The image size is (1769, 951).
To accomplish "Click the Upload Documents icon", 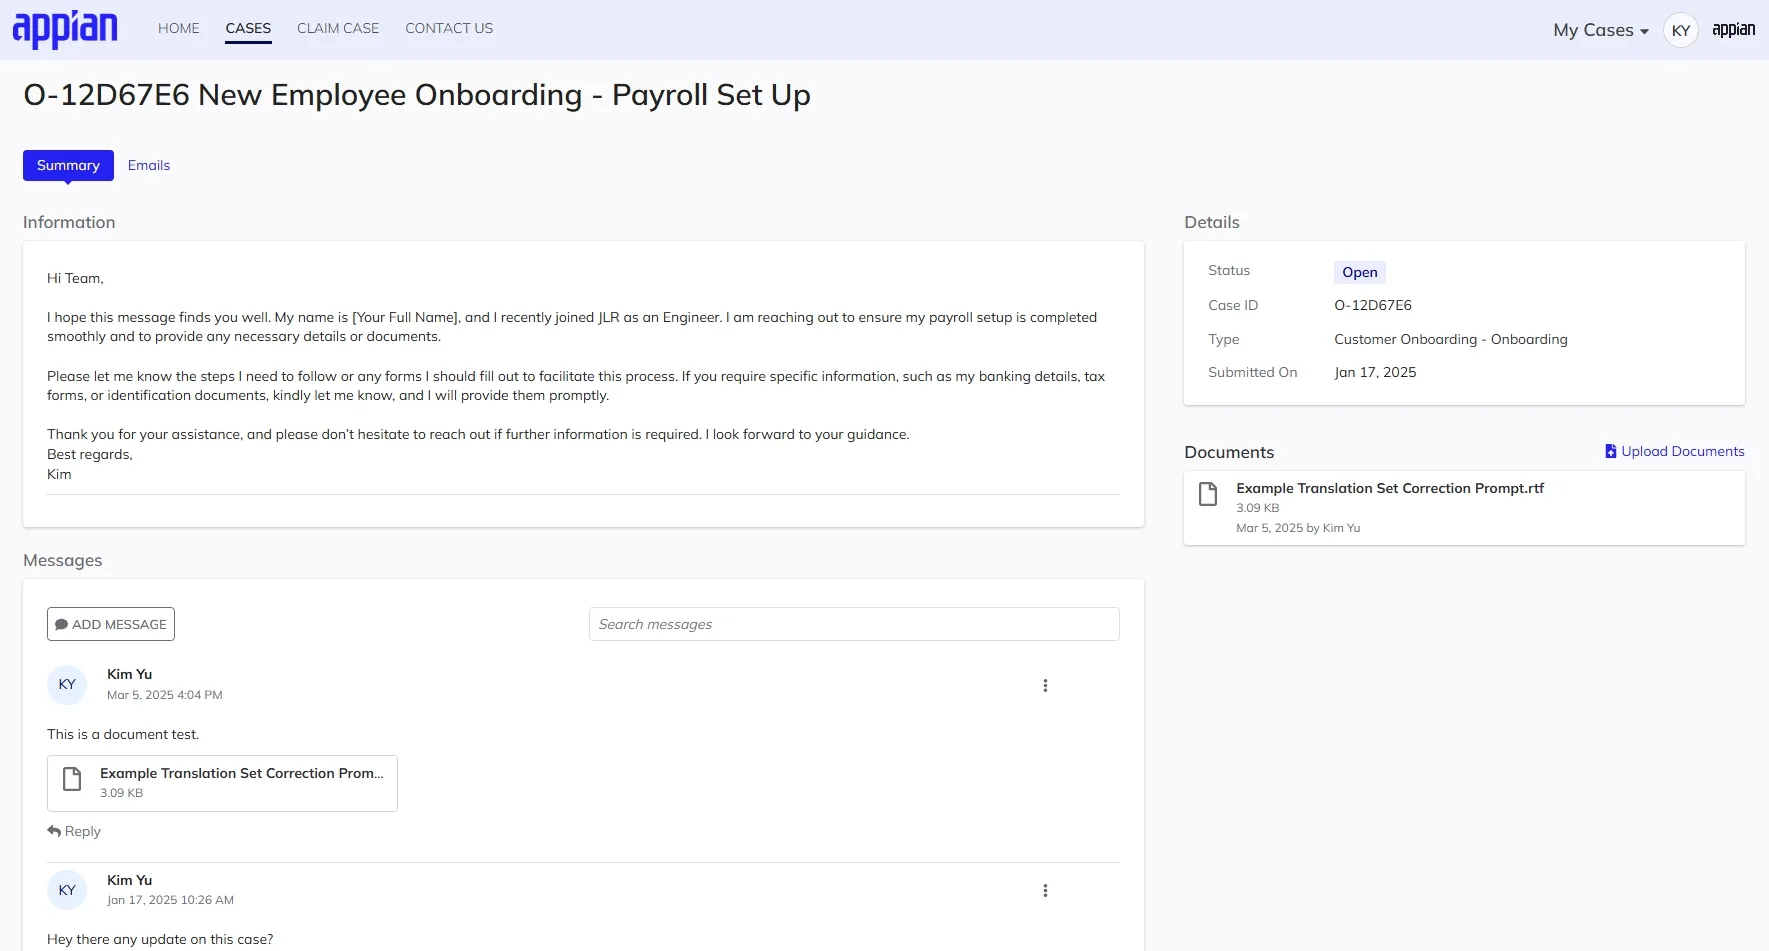I will [x=1609, y=451].
